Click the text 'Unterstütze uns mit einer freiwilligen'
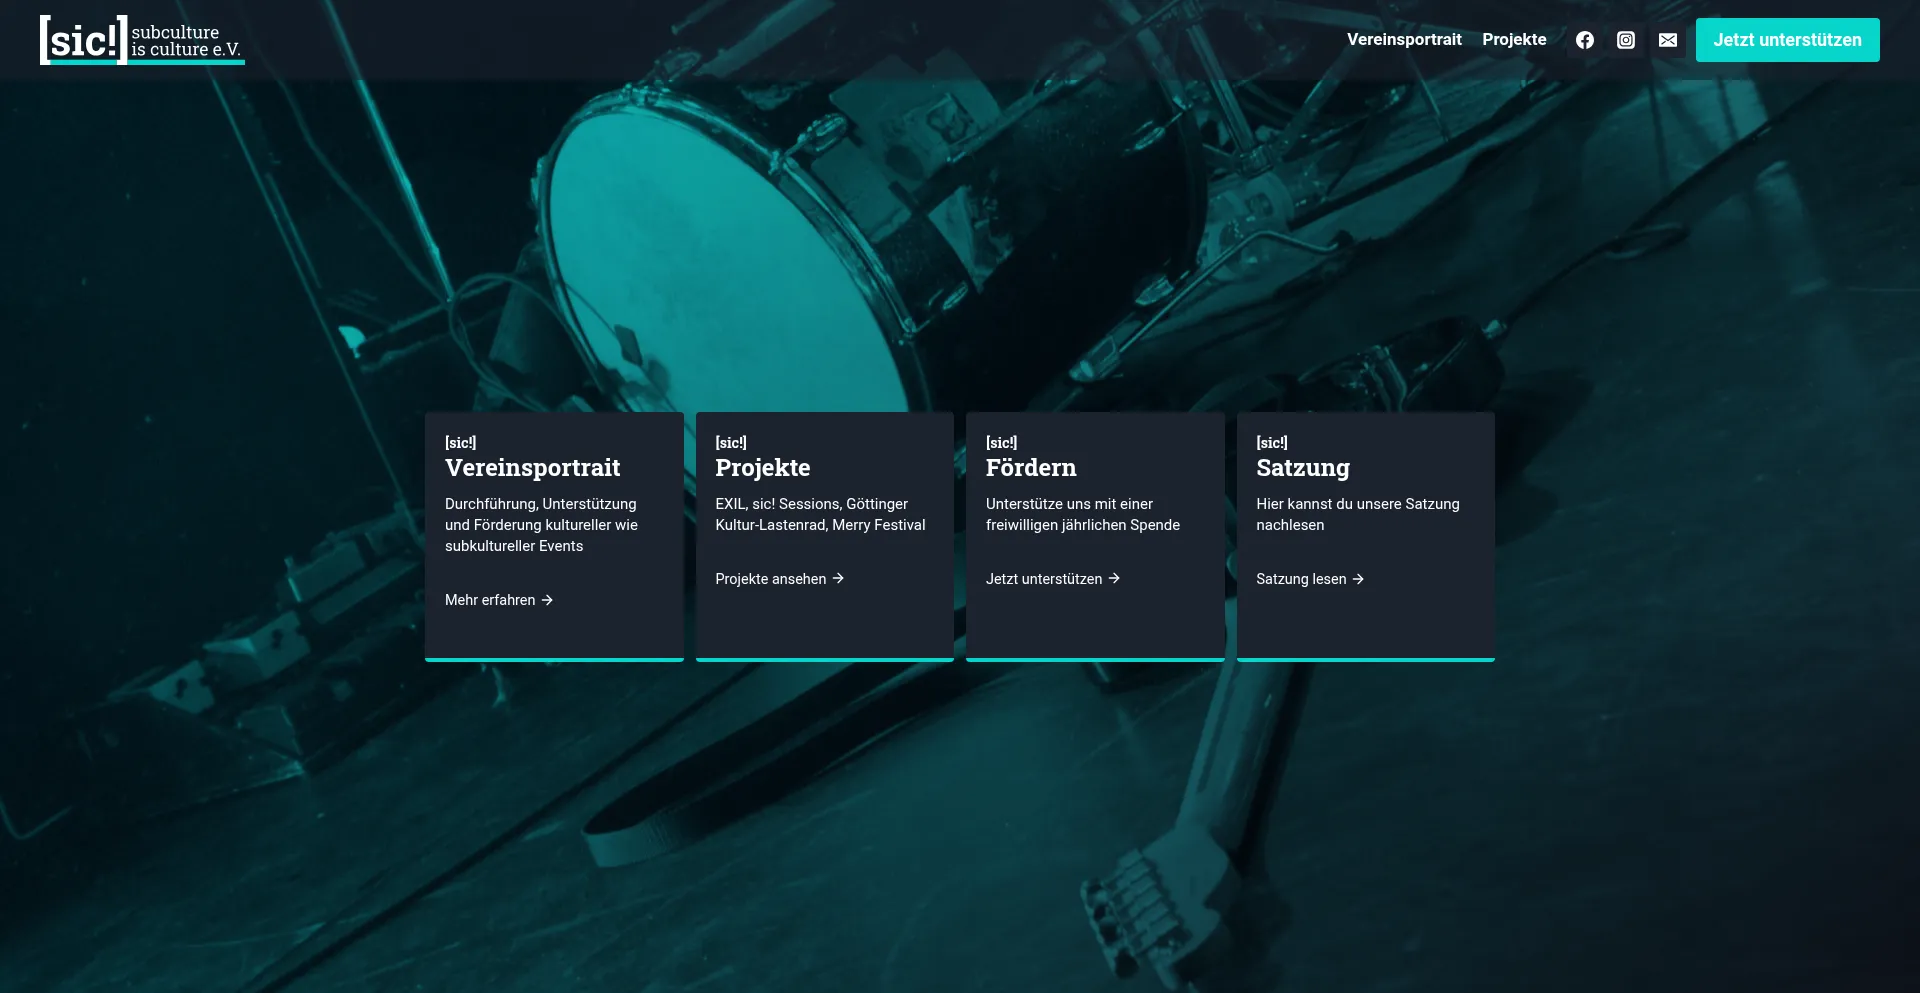 coord(1083,515)
